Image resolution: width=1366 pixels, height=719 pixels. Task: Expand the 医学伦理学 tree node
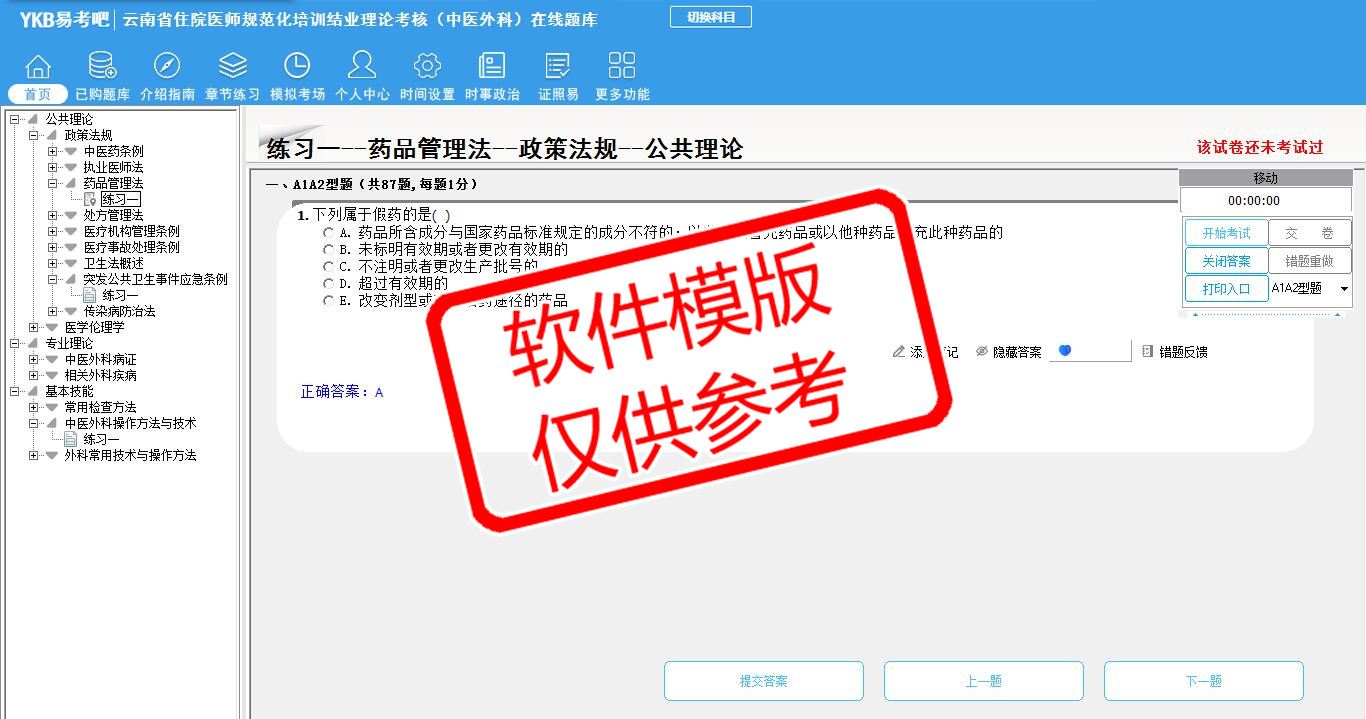34,327
